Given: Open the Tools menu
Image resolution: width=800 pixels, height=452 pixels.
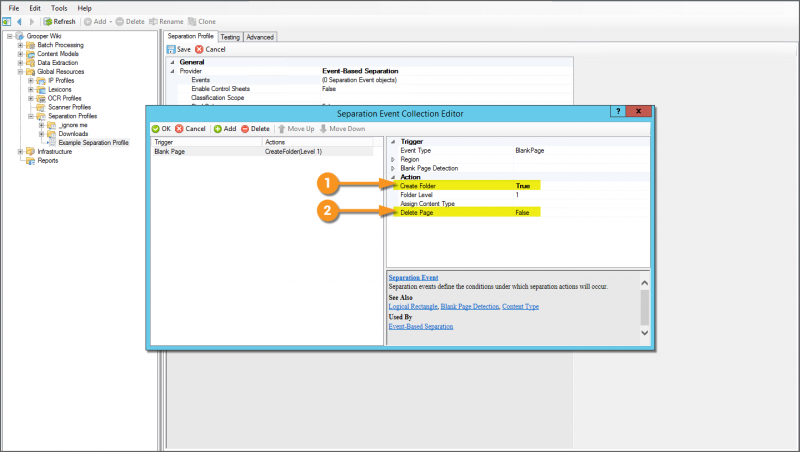Looking at the screenshot, I should click(x=59, y=8).
